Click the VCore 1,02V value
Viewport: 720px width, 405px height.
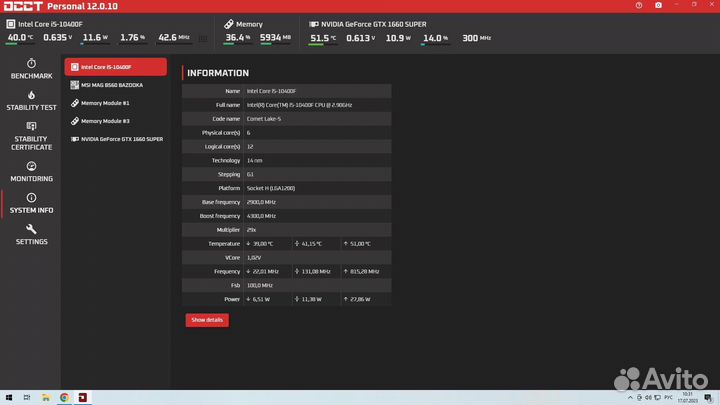253,258
